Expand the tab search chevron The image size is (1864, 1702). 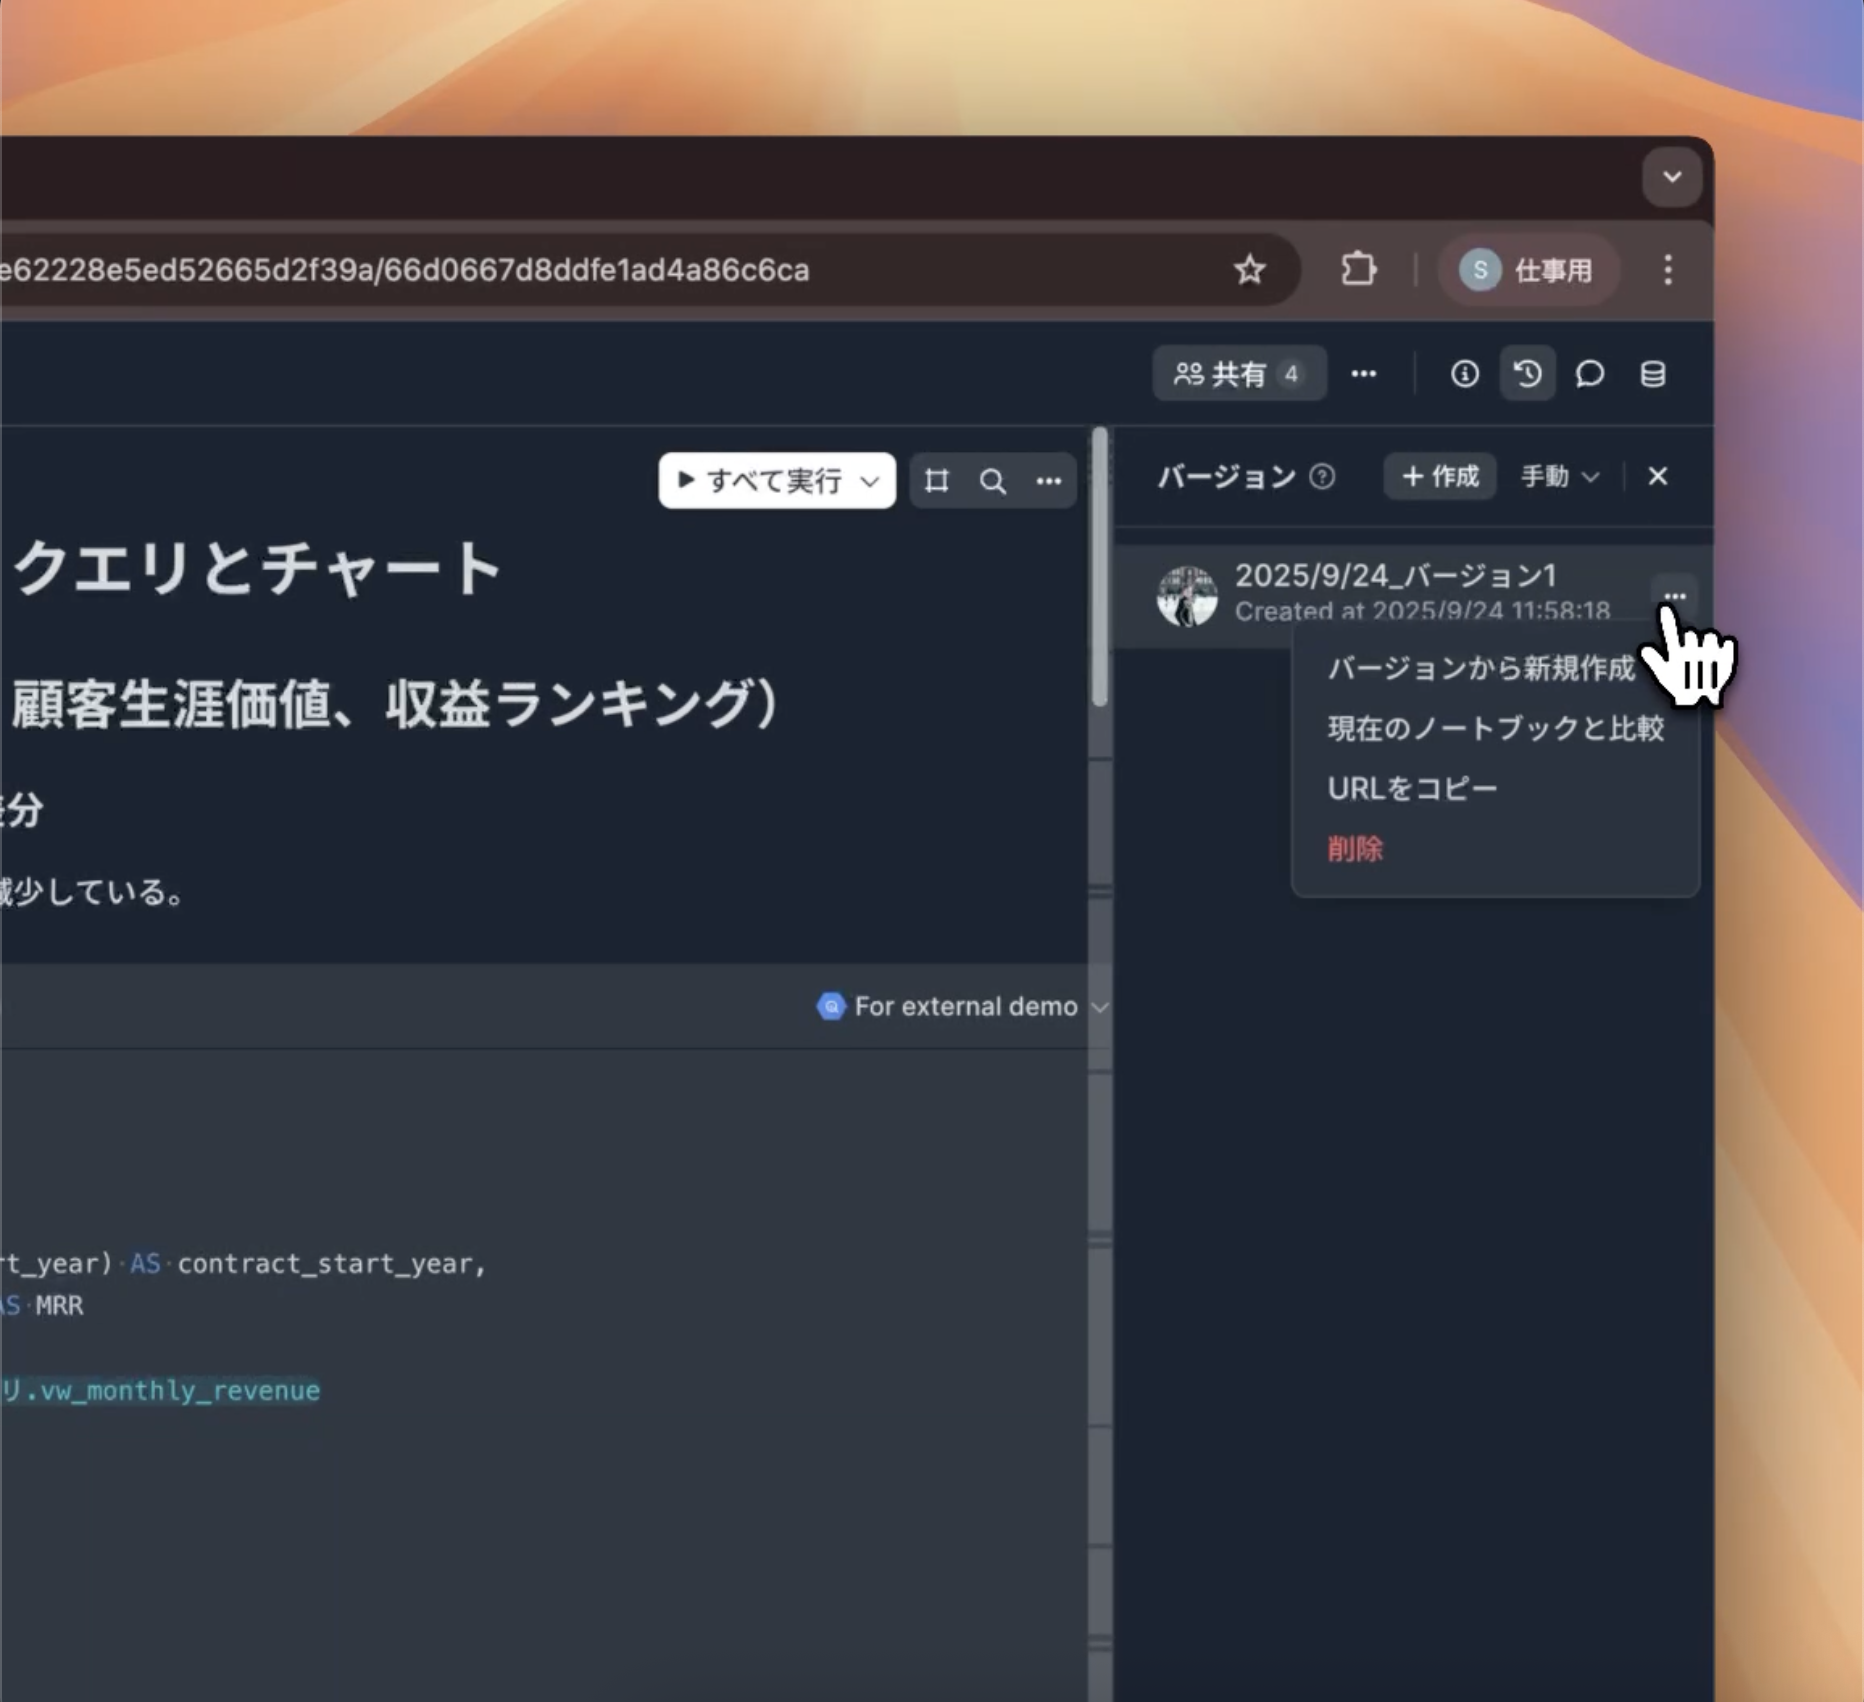click(1672, 177)
